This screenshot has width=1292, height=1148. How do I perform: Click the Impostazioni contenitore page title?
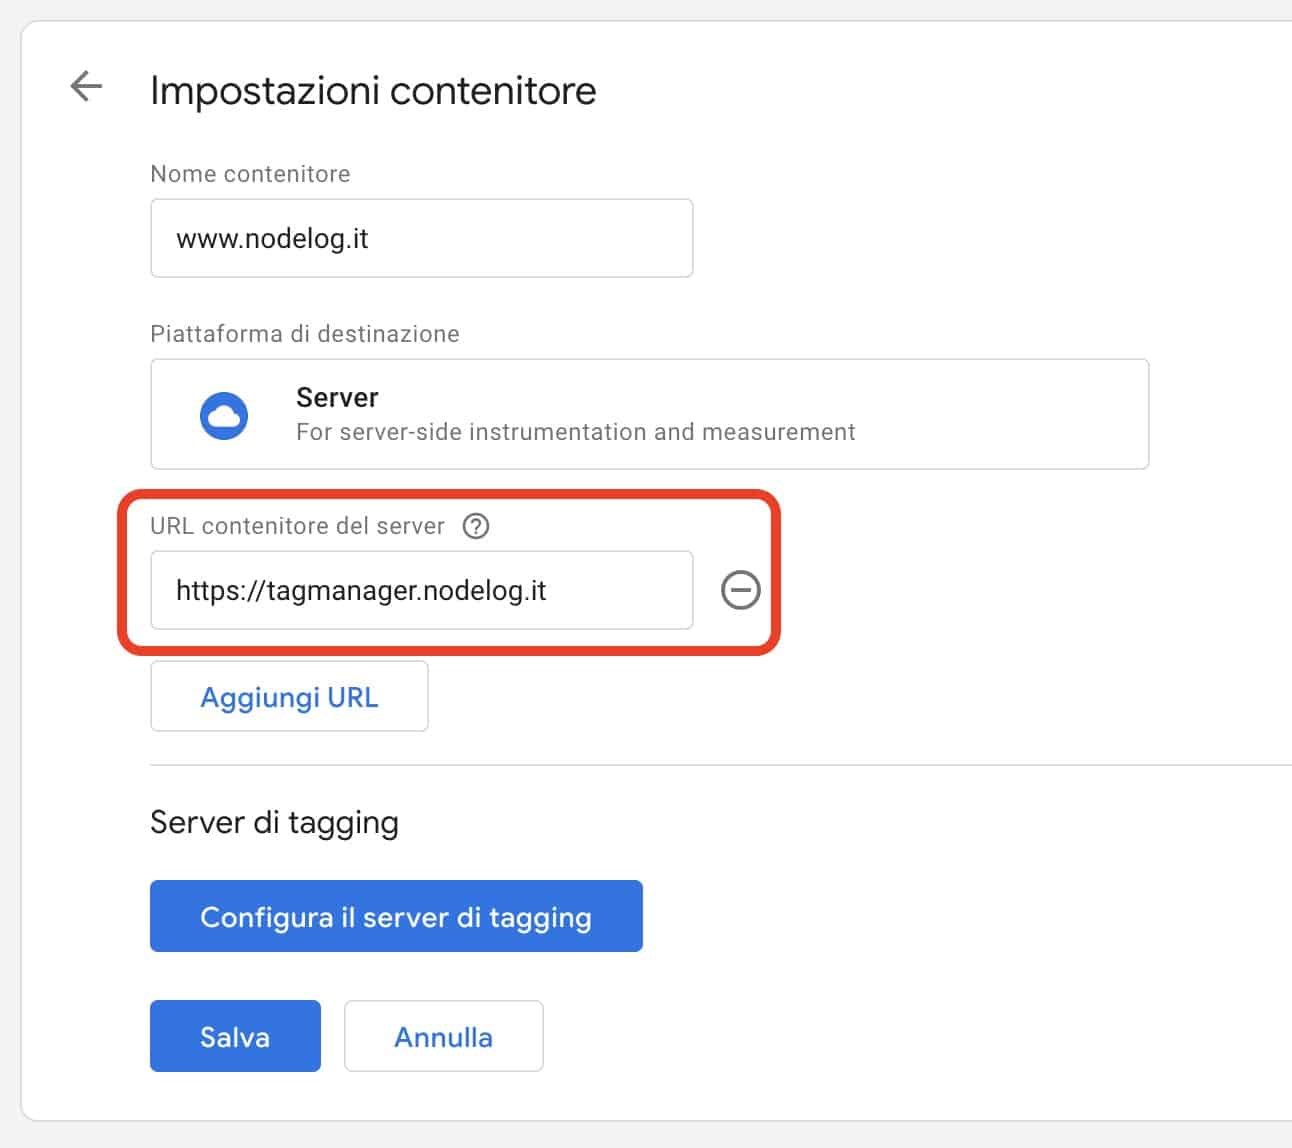372,90
